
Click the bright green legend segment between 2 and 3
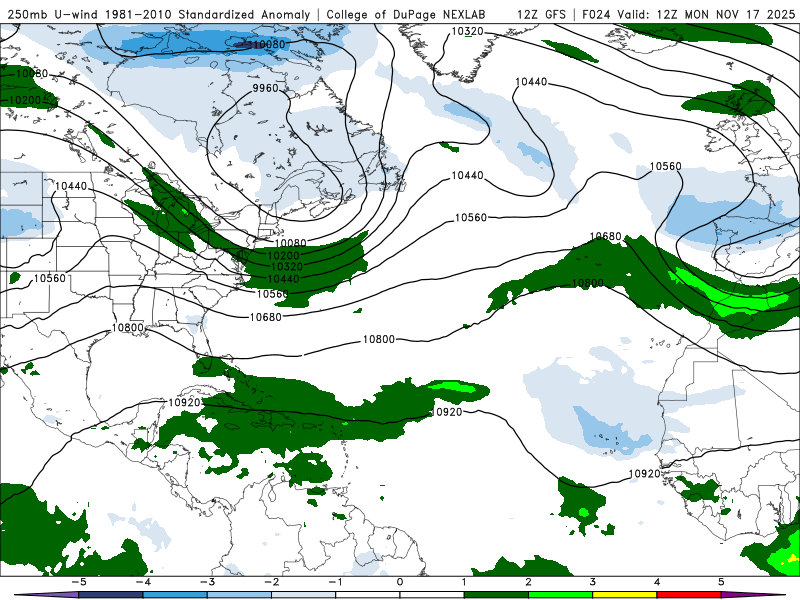pos(561,595)
